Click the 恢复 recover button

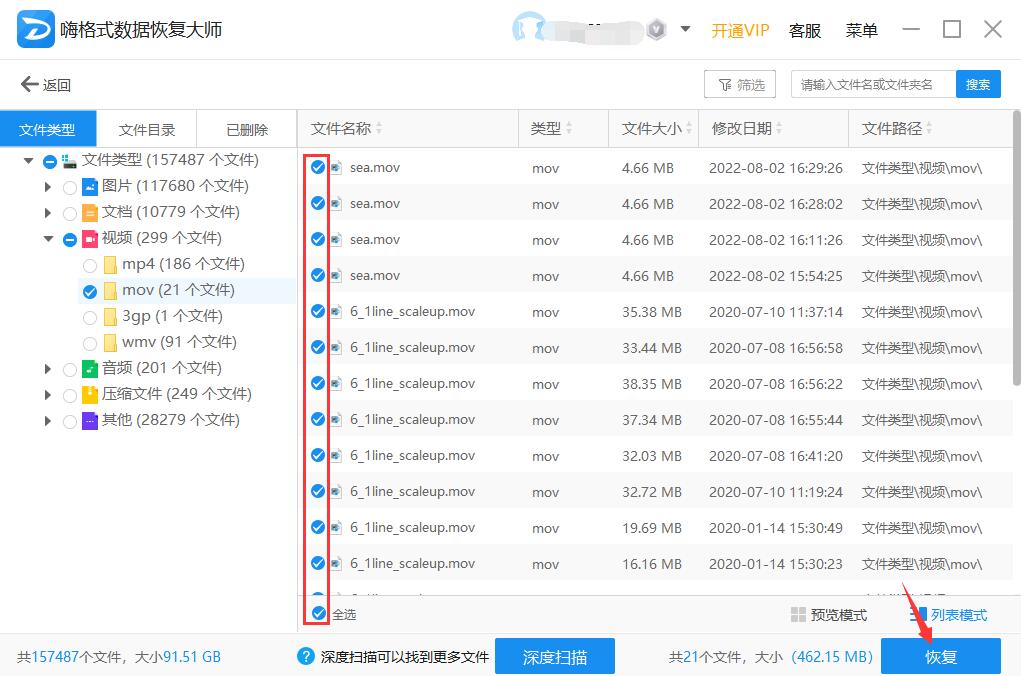pos(940,657)
